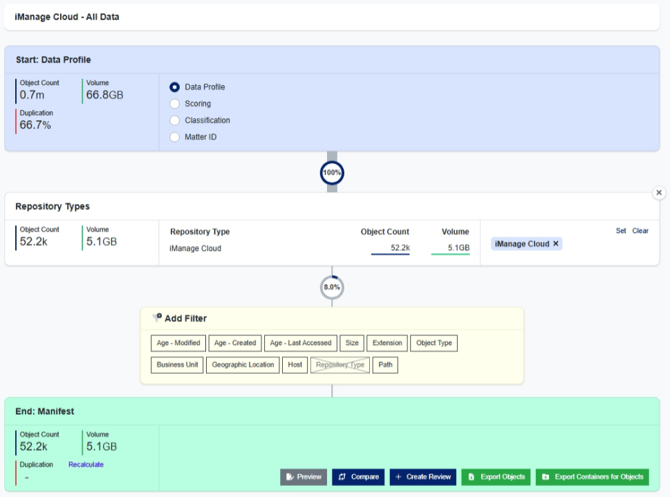Click the End: Manifest heading
This screenshot has width=670, height=497.
click(x=45, y=412)
